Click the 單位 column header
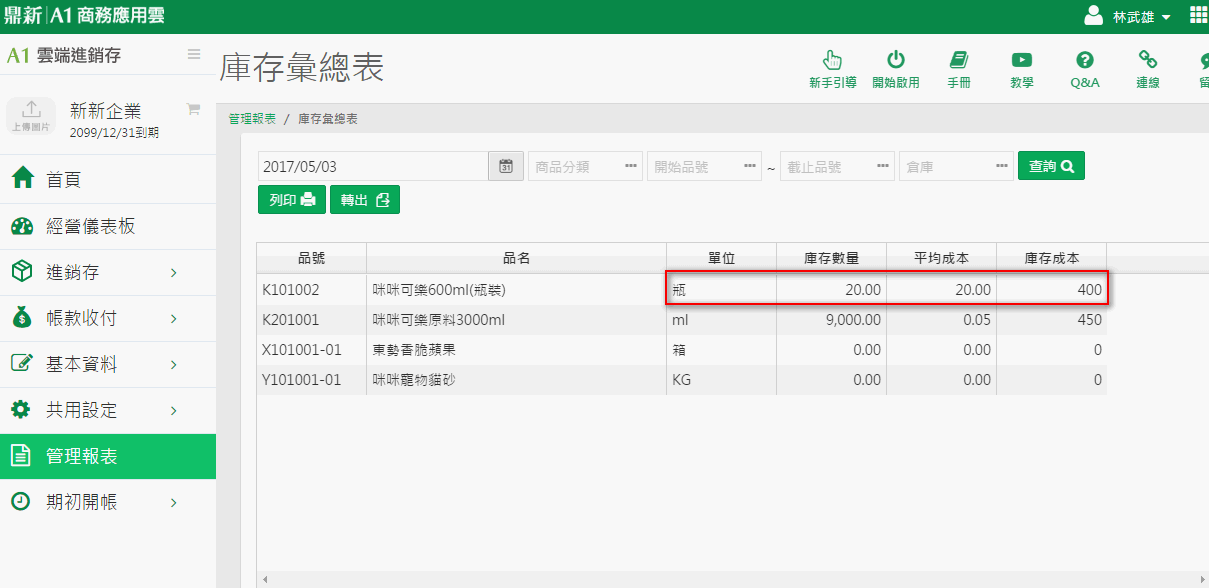Viewport: 1209px width, 588px height. coord(721,258)
